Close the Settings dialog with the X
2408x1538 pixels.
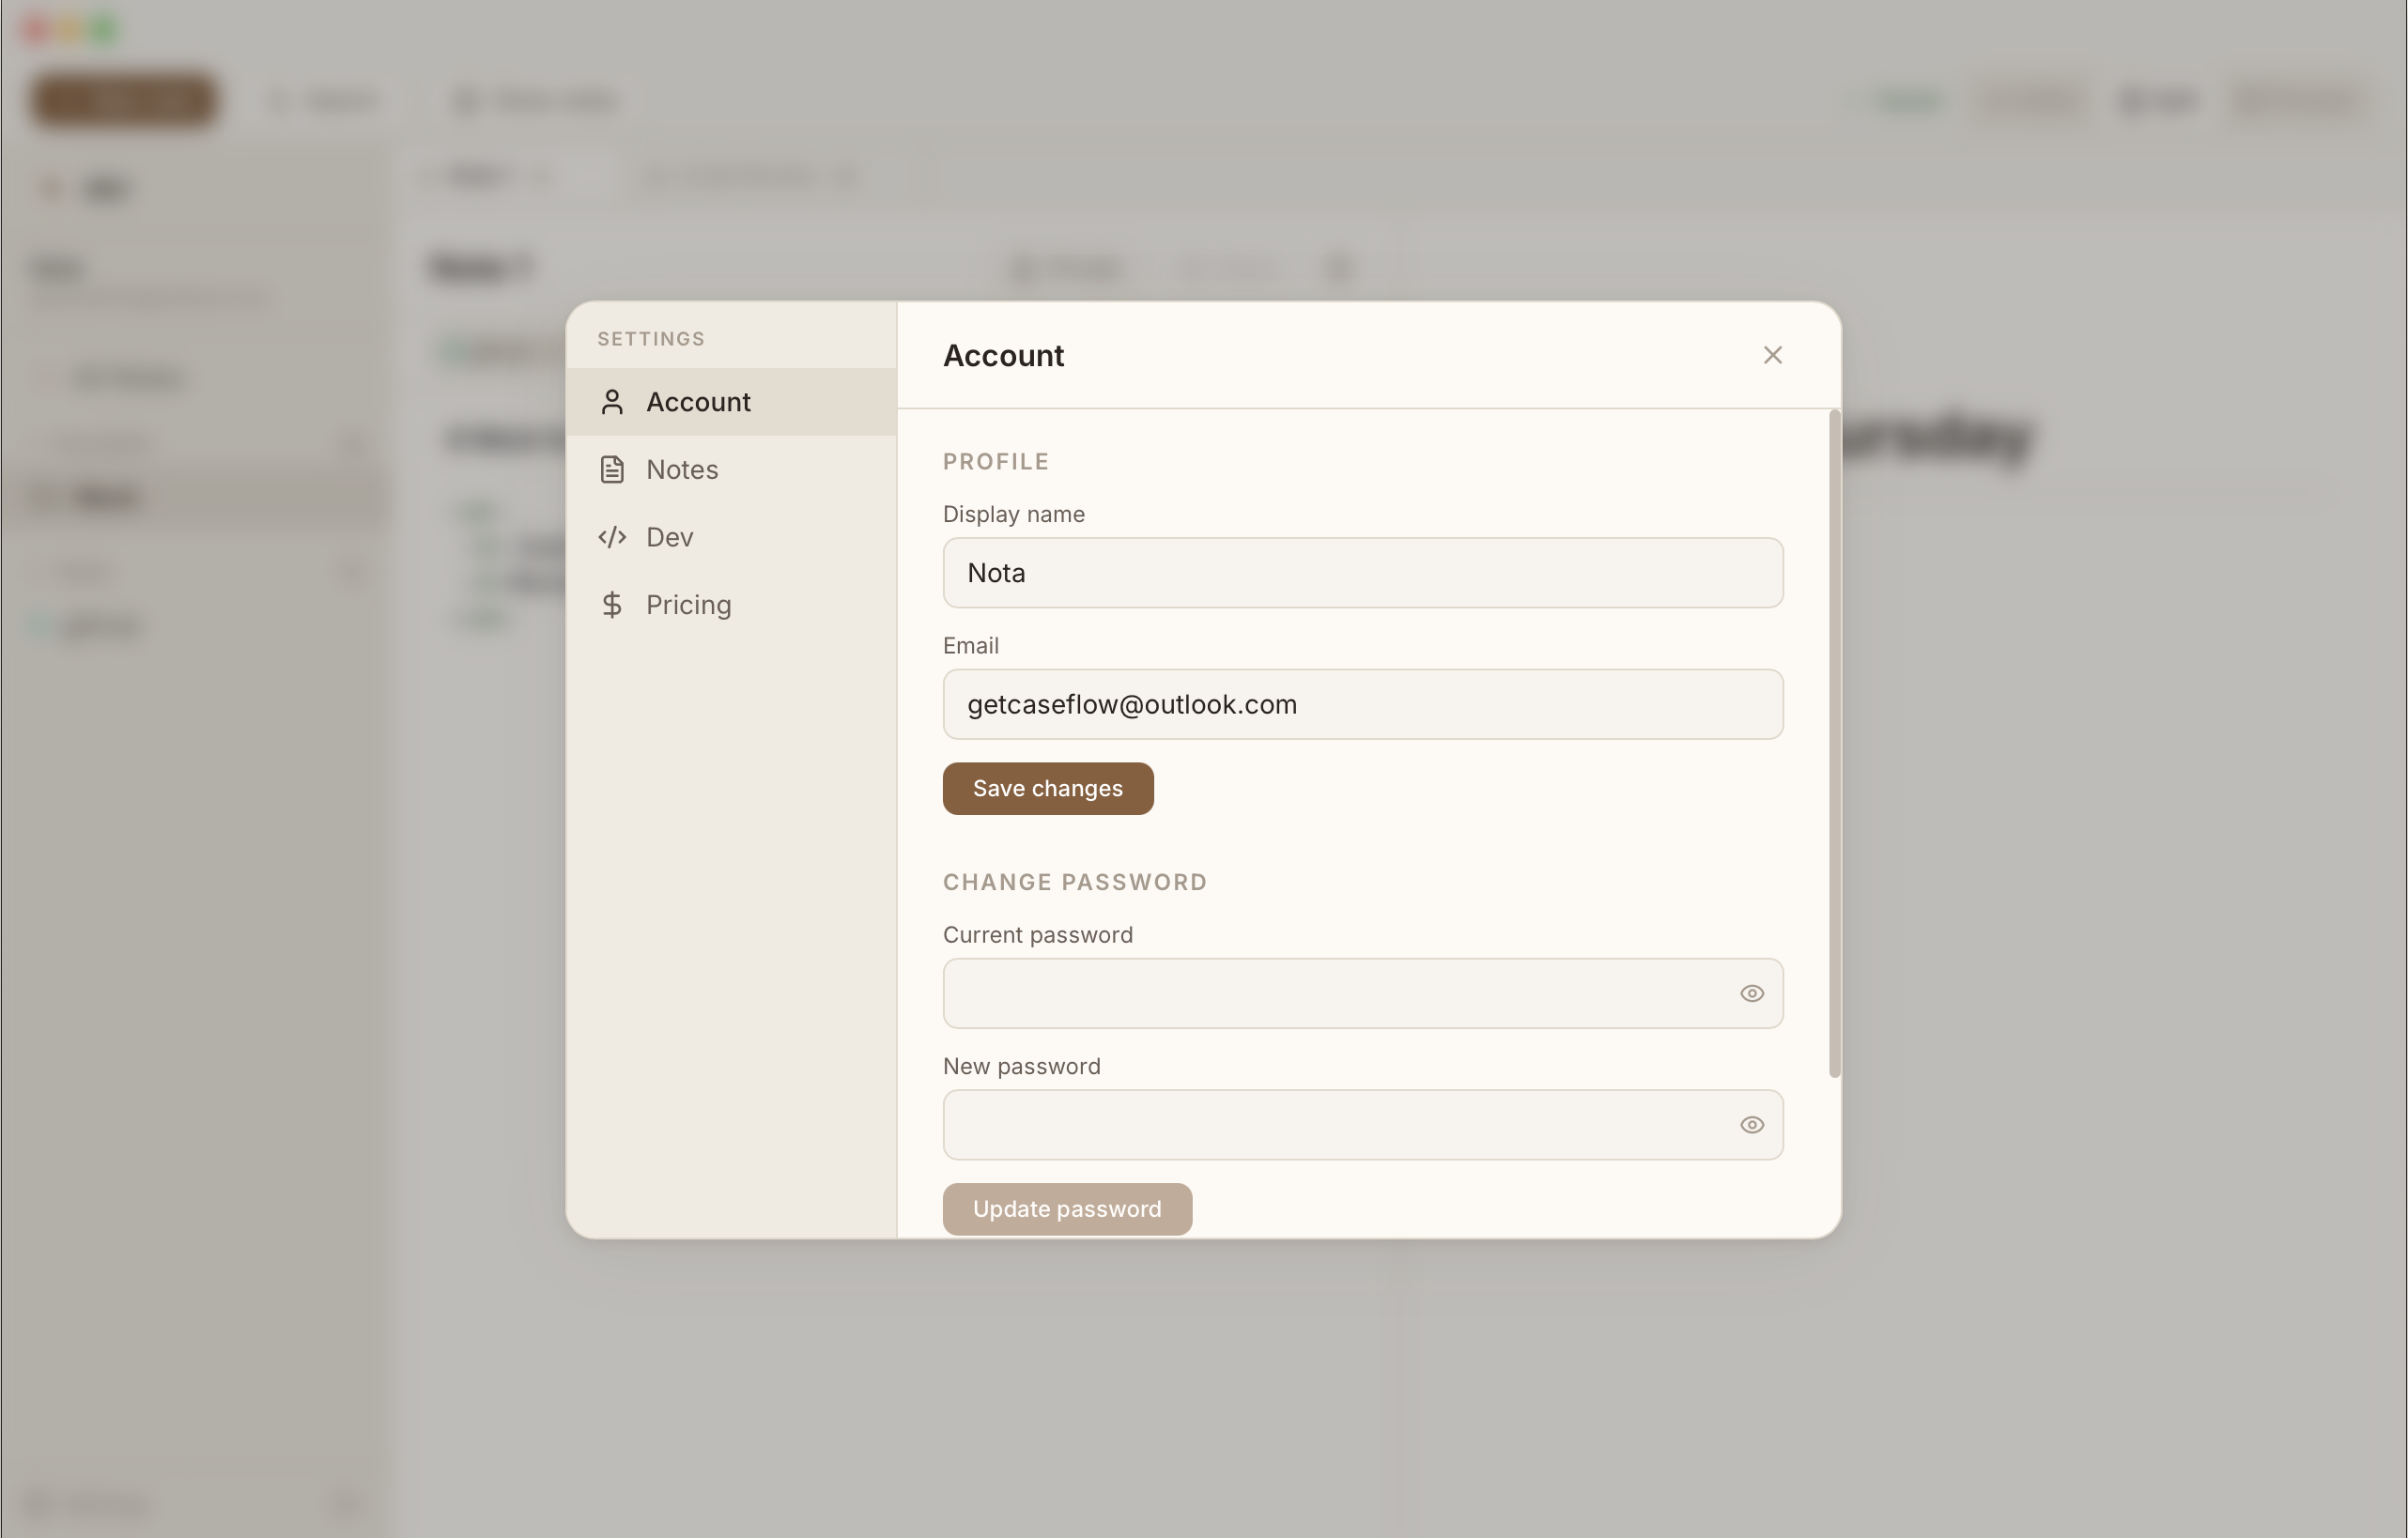click(1773, 355)
